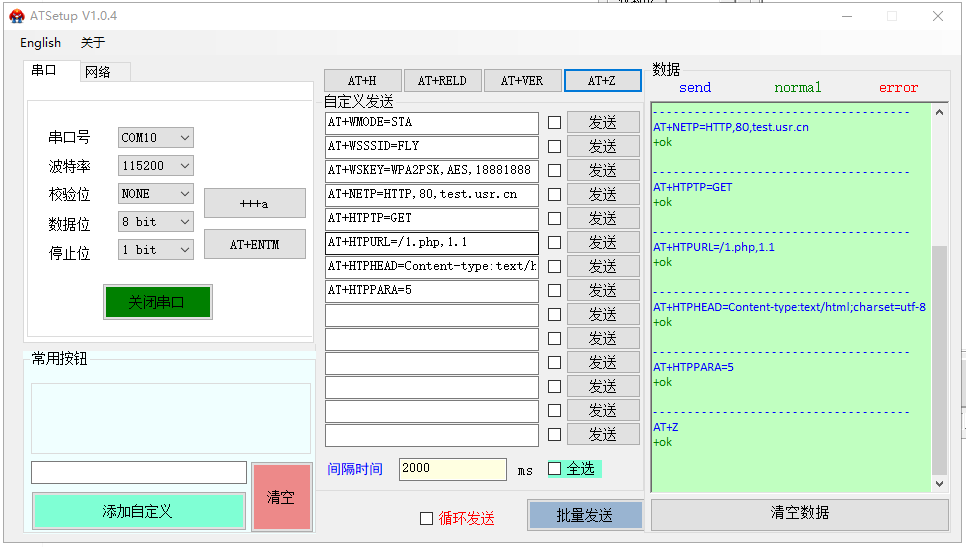The width and height of the screenshot is (966, 547).
Task: Click the +++a button
Action: pyautogui.click(x=254, y=203)
